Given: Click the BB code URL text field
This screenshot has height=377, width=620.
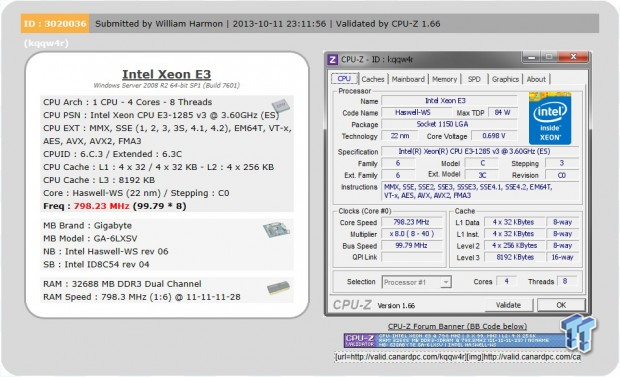Looking at the screenshot, I should [x=458, y=357].
